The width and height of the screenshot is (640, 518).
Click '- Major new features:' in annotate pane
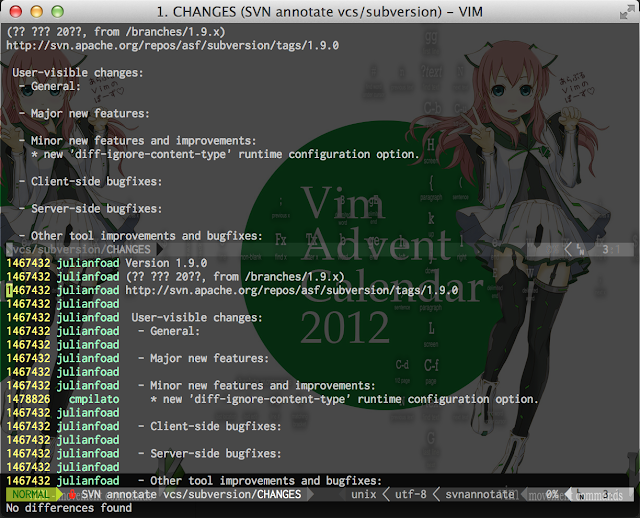click(x=203, y=358)
